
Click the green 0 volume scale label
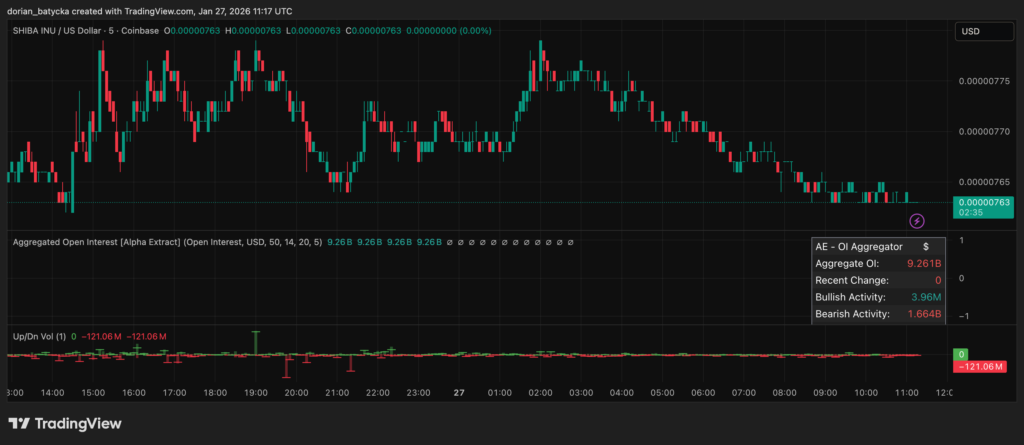tap(960, 355)
